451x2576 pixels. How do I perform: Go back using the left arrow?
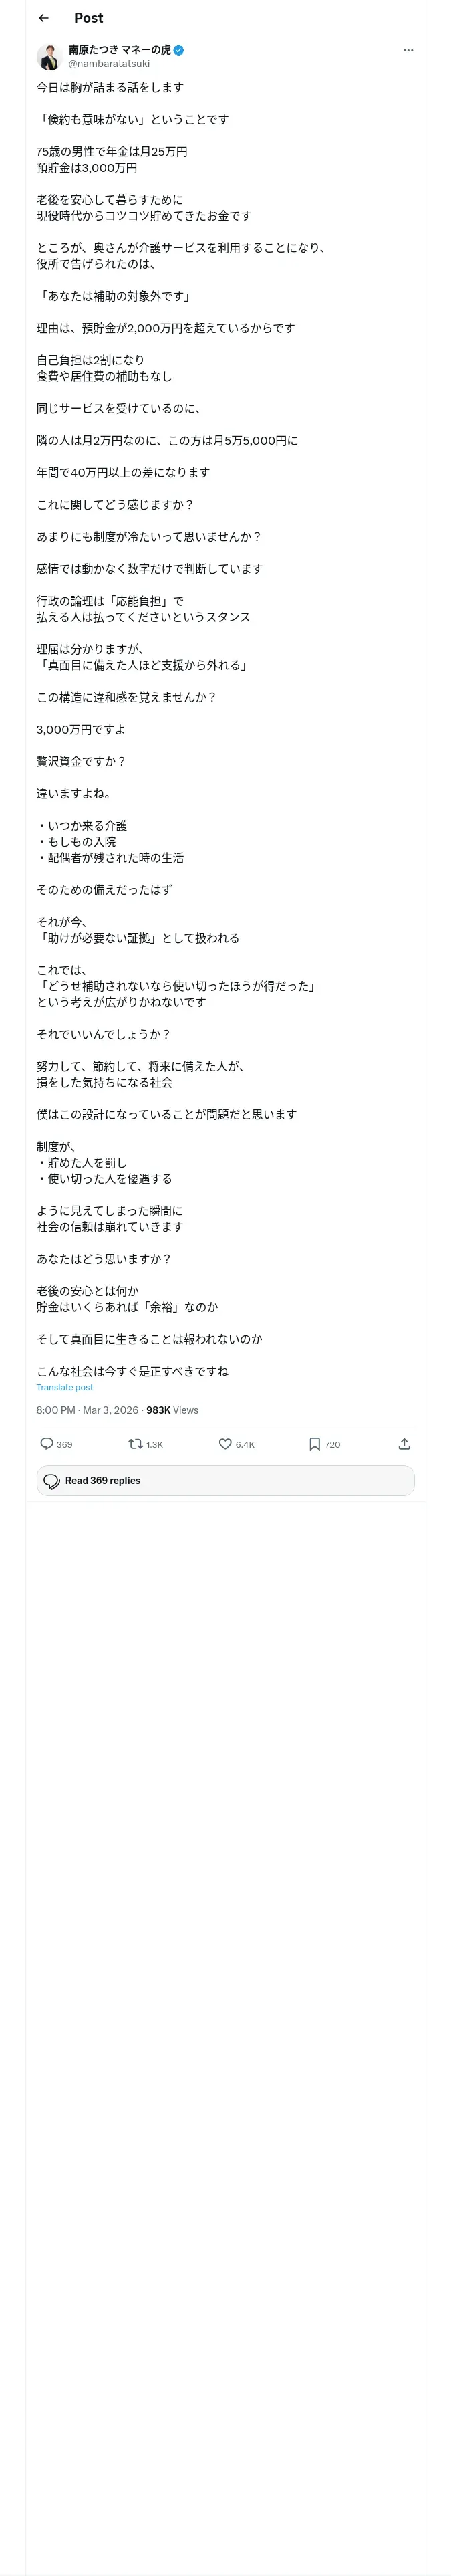pyautogui.click(x=43, y=18)
